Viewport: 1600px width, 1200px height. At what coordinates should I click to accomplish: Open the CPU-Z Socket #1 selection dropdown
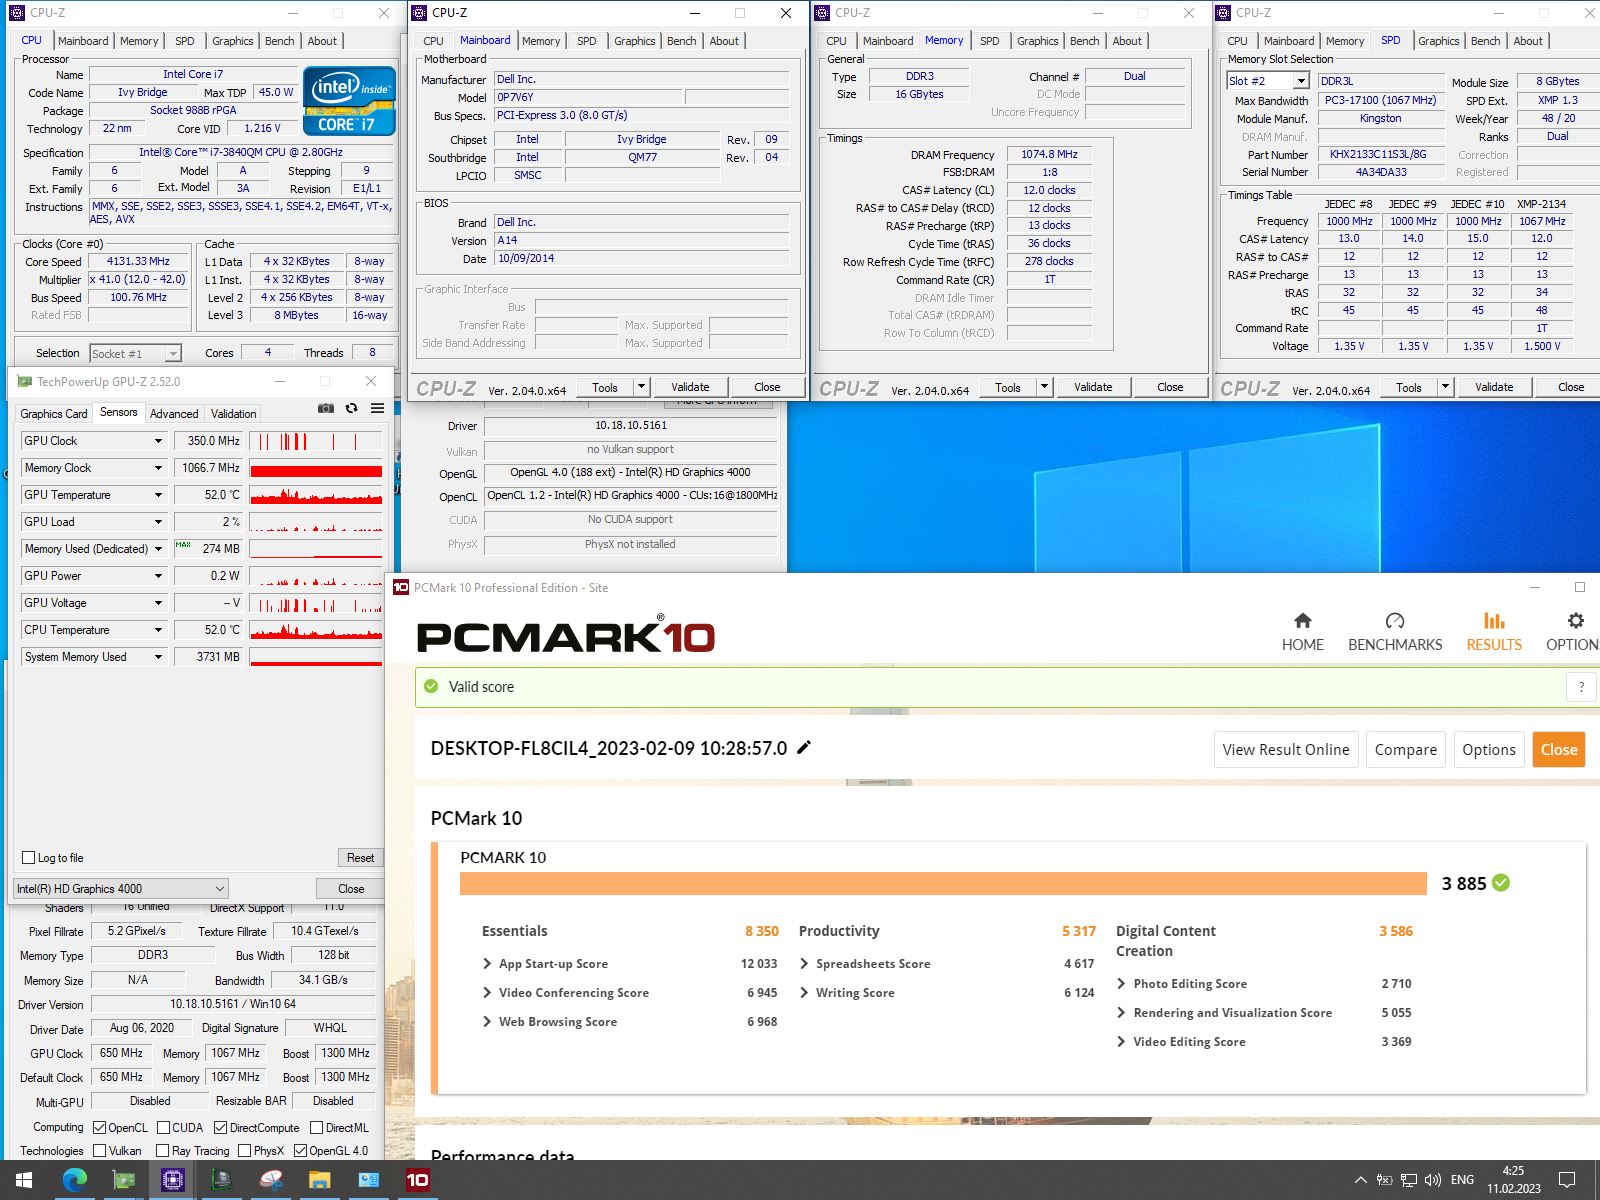pos(135,353)
